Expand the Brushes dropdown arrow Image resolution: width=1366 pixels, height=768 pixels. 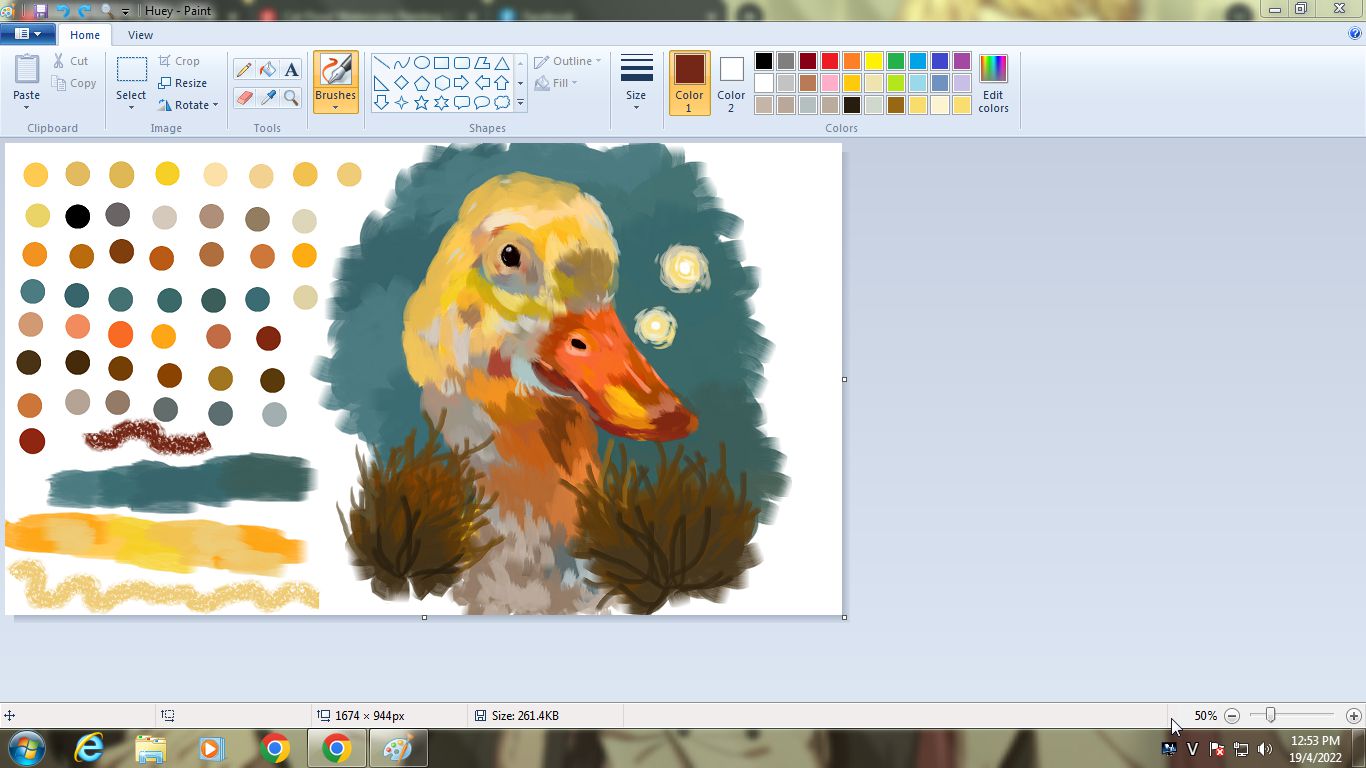point(335,107)
